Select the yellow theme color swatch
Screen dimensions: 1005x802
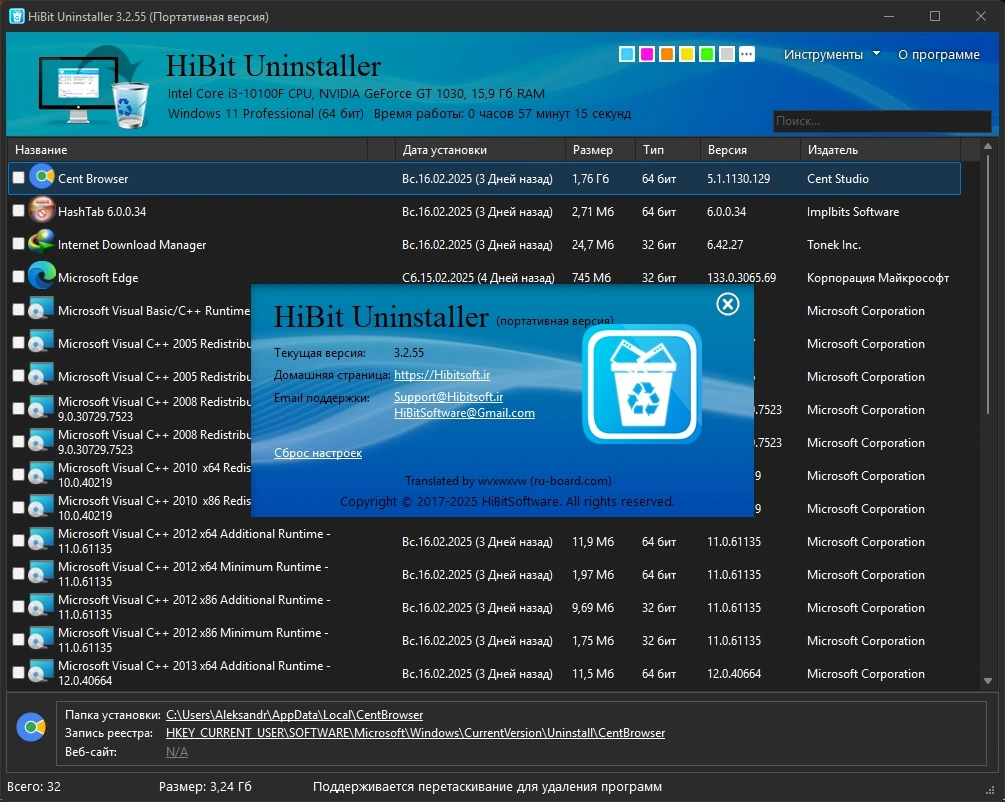[x=687, y=54]
